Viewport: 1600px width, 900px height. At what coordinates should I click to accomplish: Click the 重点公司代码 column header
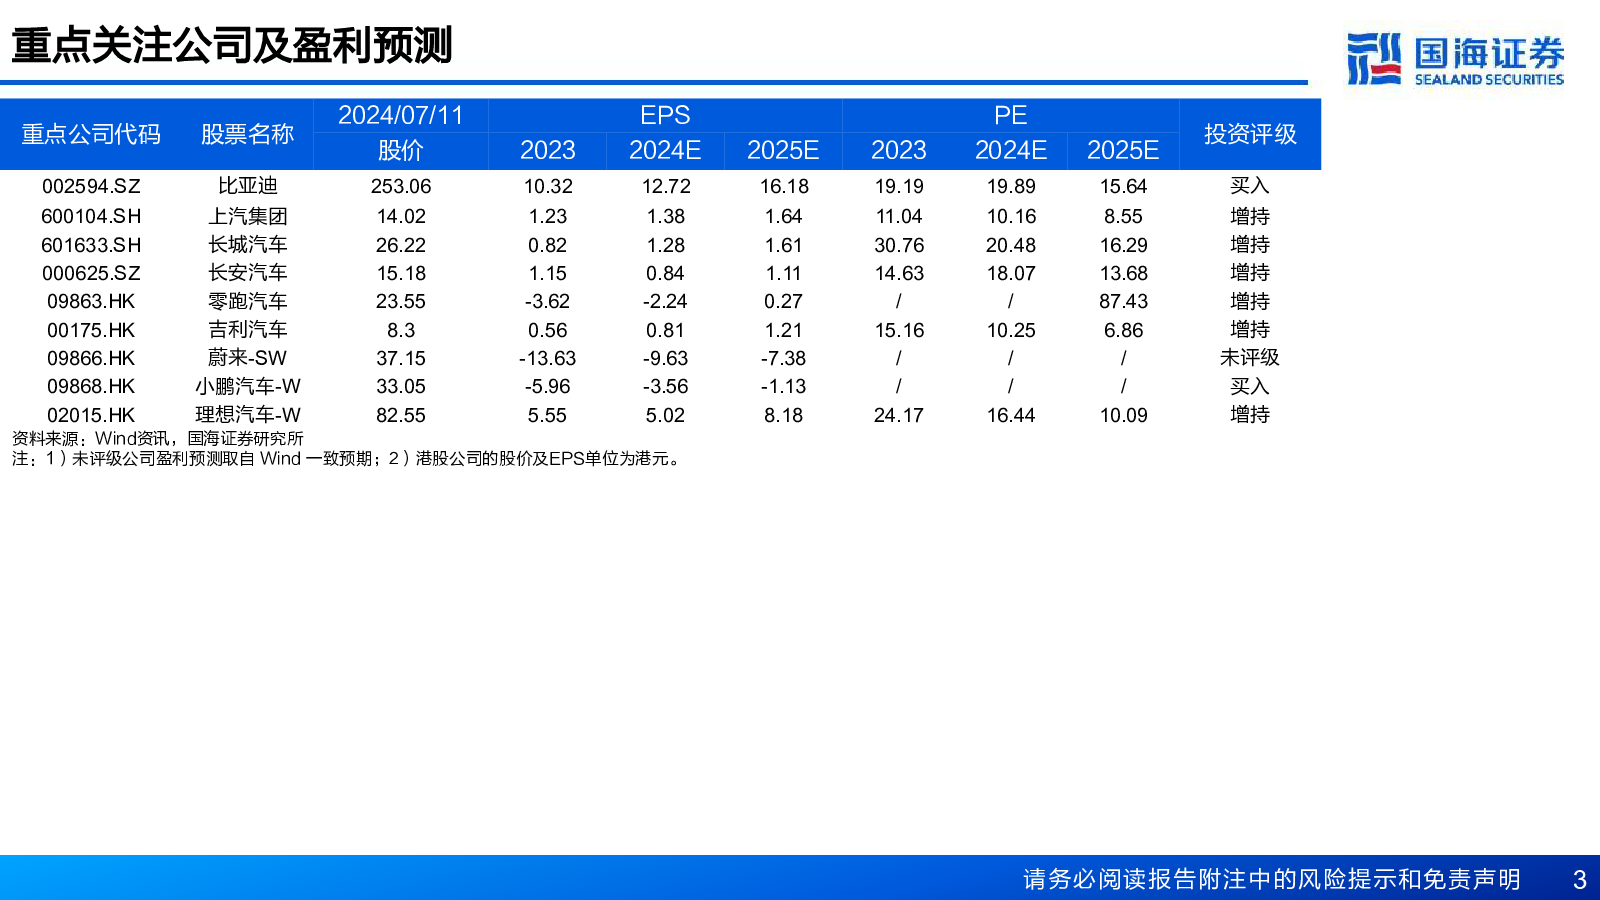point(91,134)
